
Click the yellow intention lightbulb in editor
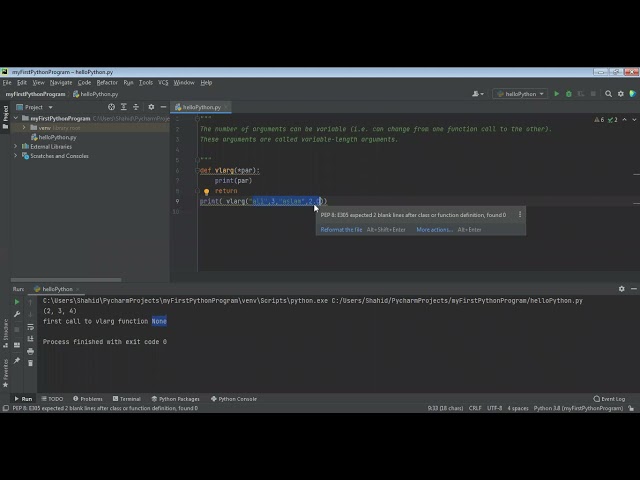coord(207,191)
